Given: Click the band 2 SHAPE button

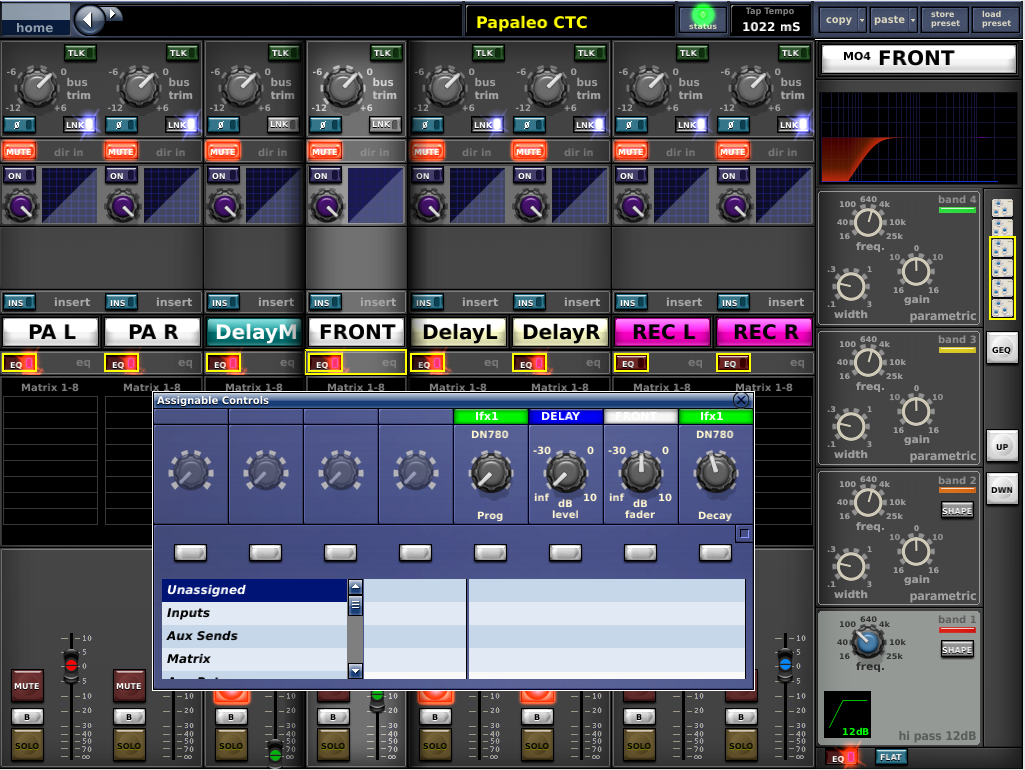Looking at the screenshot, I should click(x=957, y=510).
